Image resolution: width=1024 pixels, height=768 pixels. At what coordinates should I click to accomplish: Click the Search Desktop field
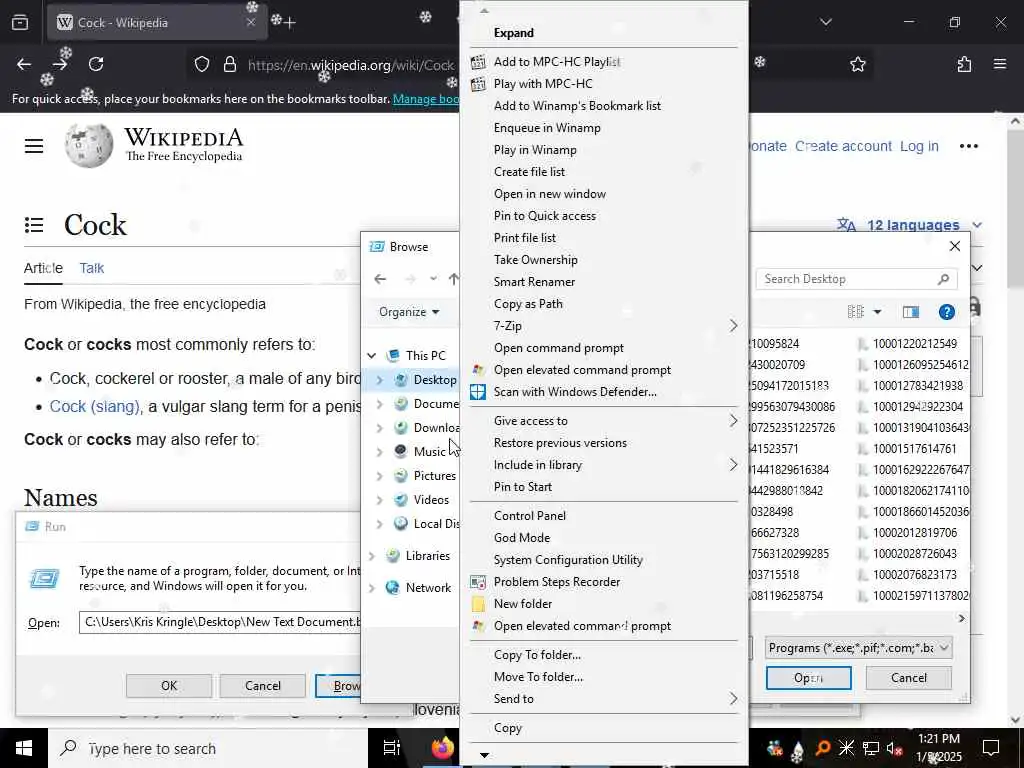click(x=856, y=280)
